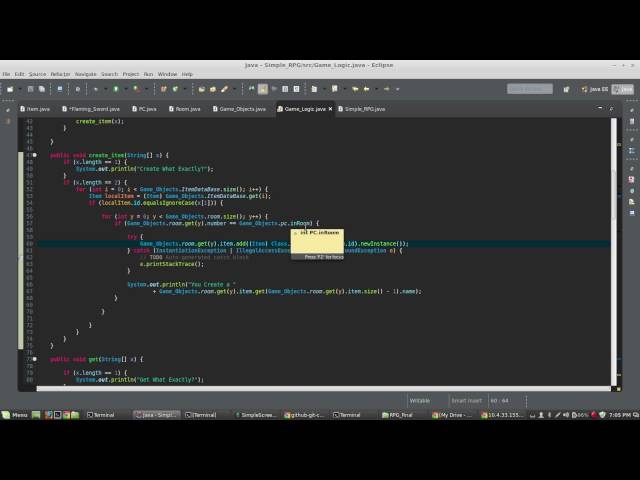The width and height of the screenshot is (640, 480).
Task: Expand the Debug dropdown arrow
Action: pyautogui.click(x=105, y=89)
